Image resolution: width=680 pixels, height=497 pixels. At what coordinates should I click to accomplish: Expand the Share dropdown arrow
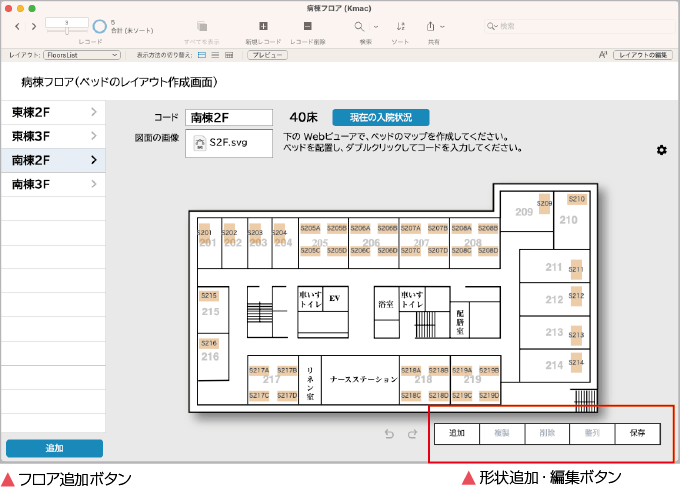(442, 27)
